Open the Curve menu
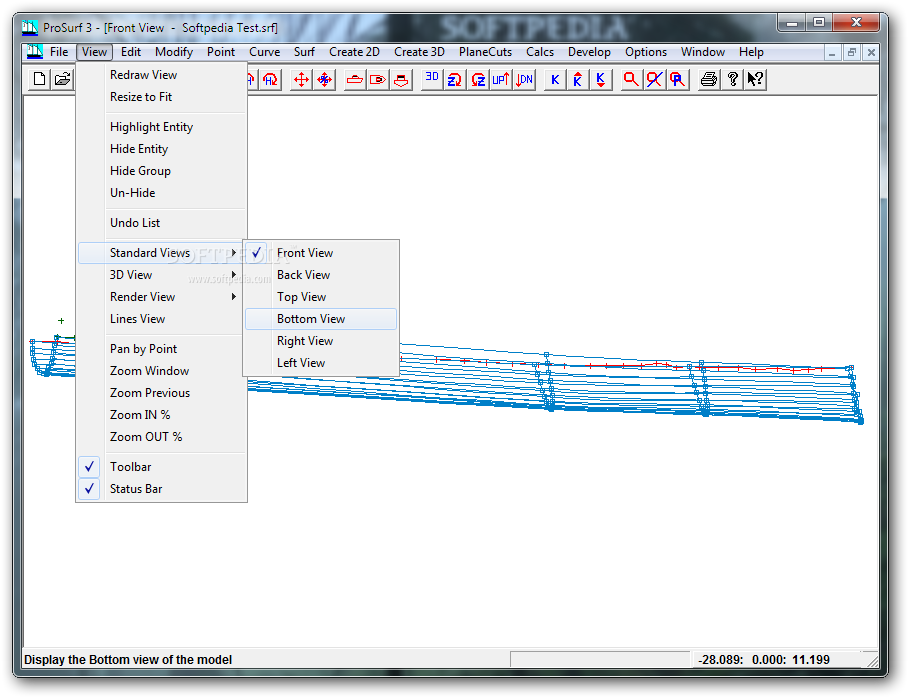The width and height of the screenshot is (909, 698). pos(265,52)
